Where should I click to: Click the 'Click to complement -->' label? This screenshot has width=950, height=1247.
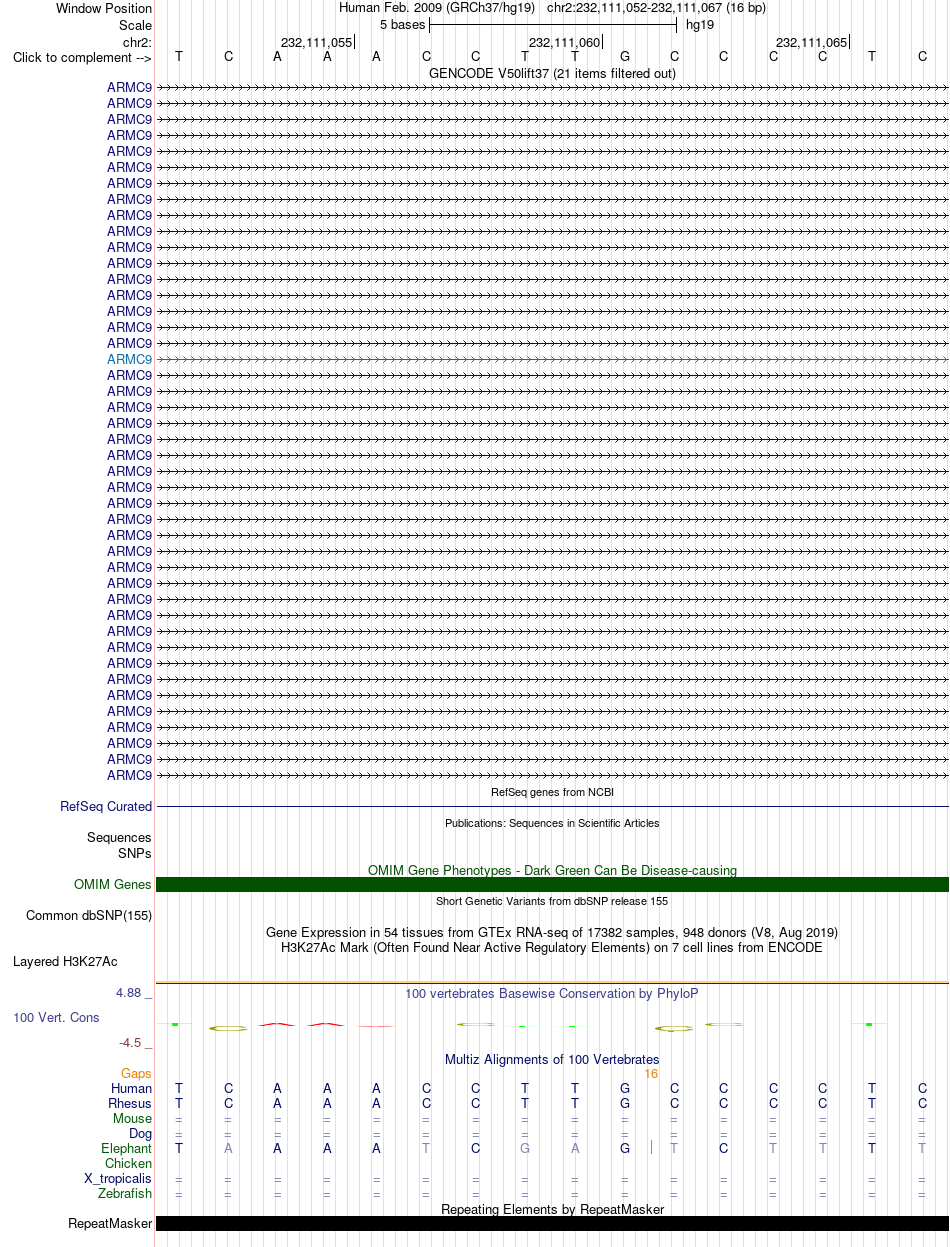pos(82,57)
